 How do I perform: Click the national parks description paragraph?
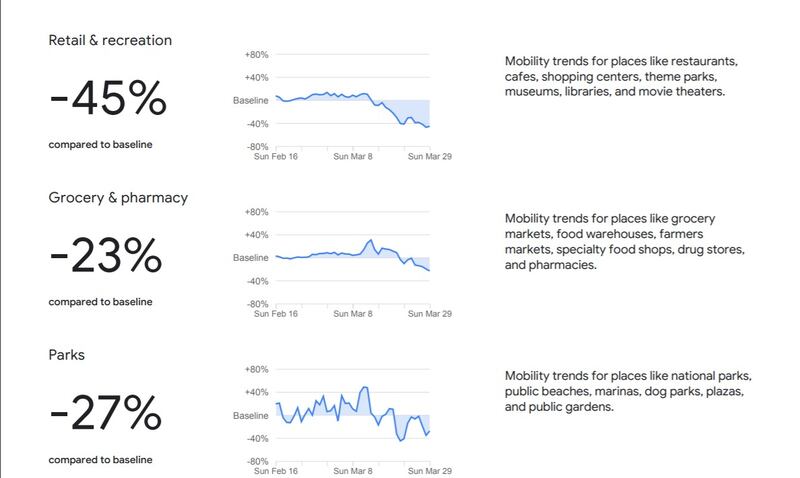pyautogui.click(x=627, y=392)
